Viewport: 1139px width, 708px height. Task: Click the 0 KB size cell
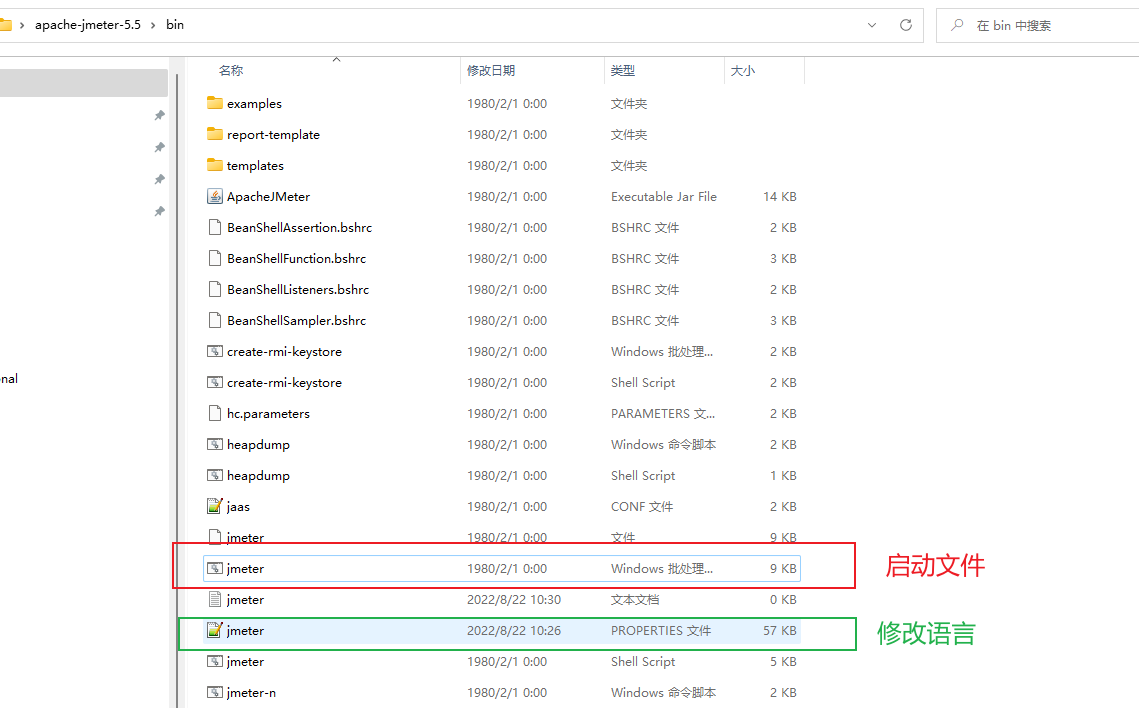point(784,600)
